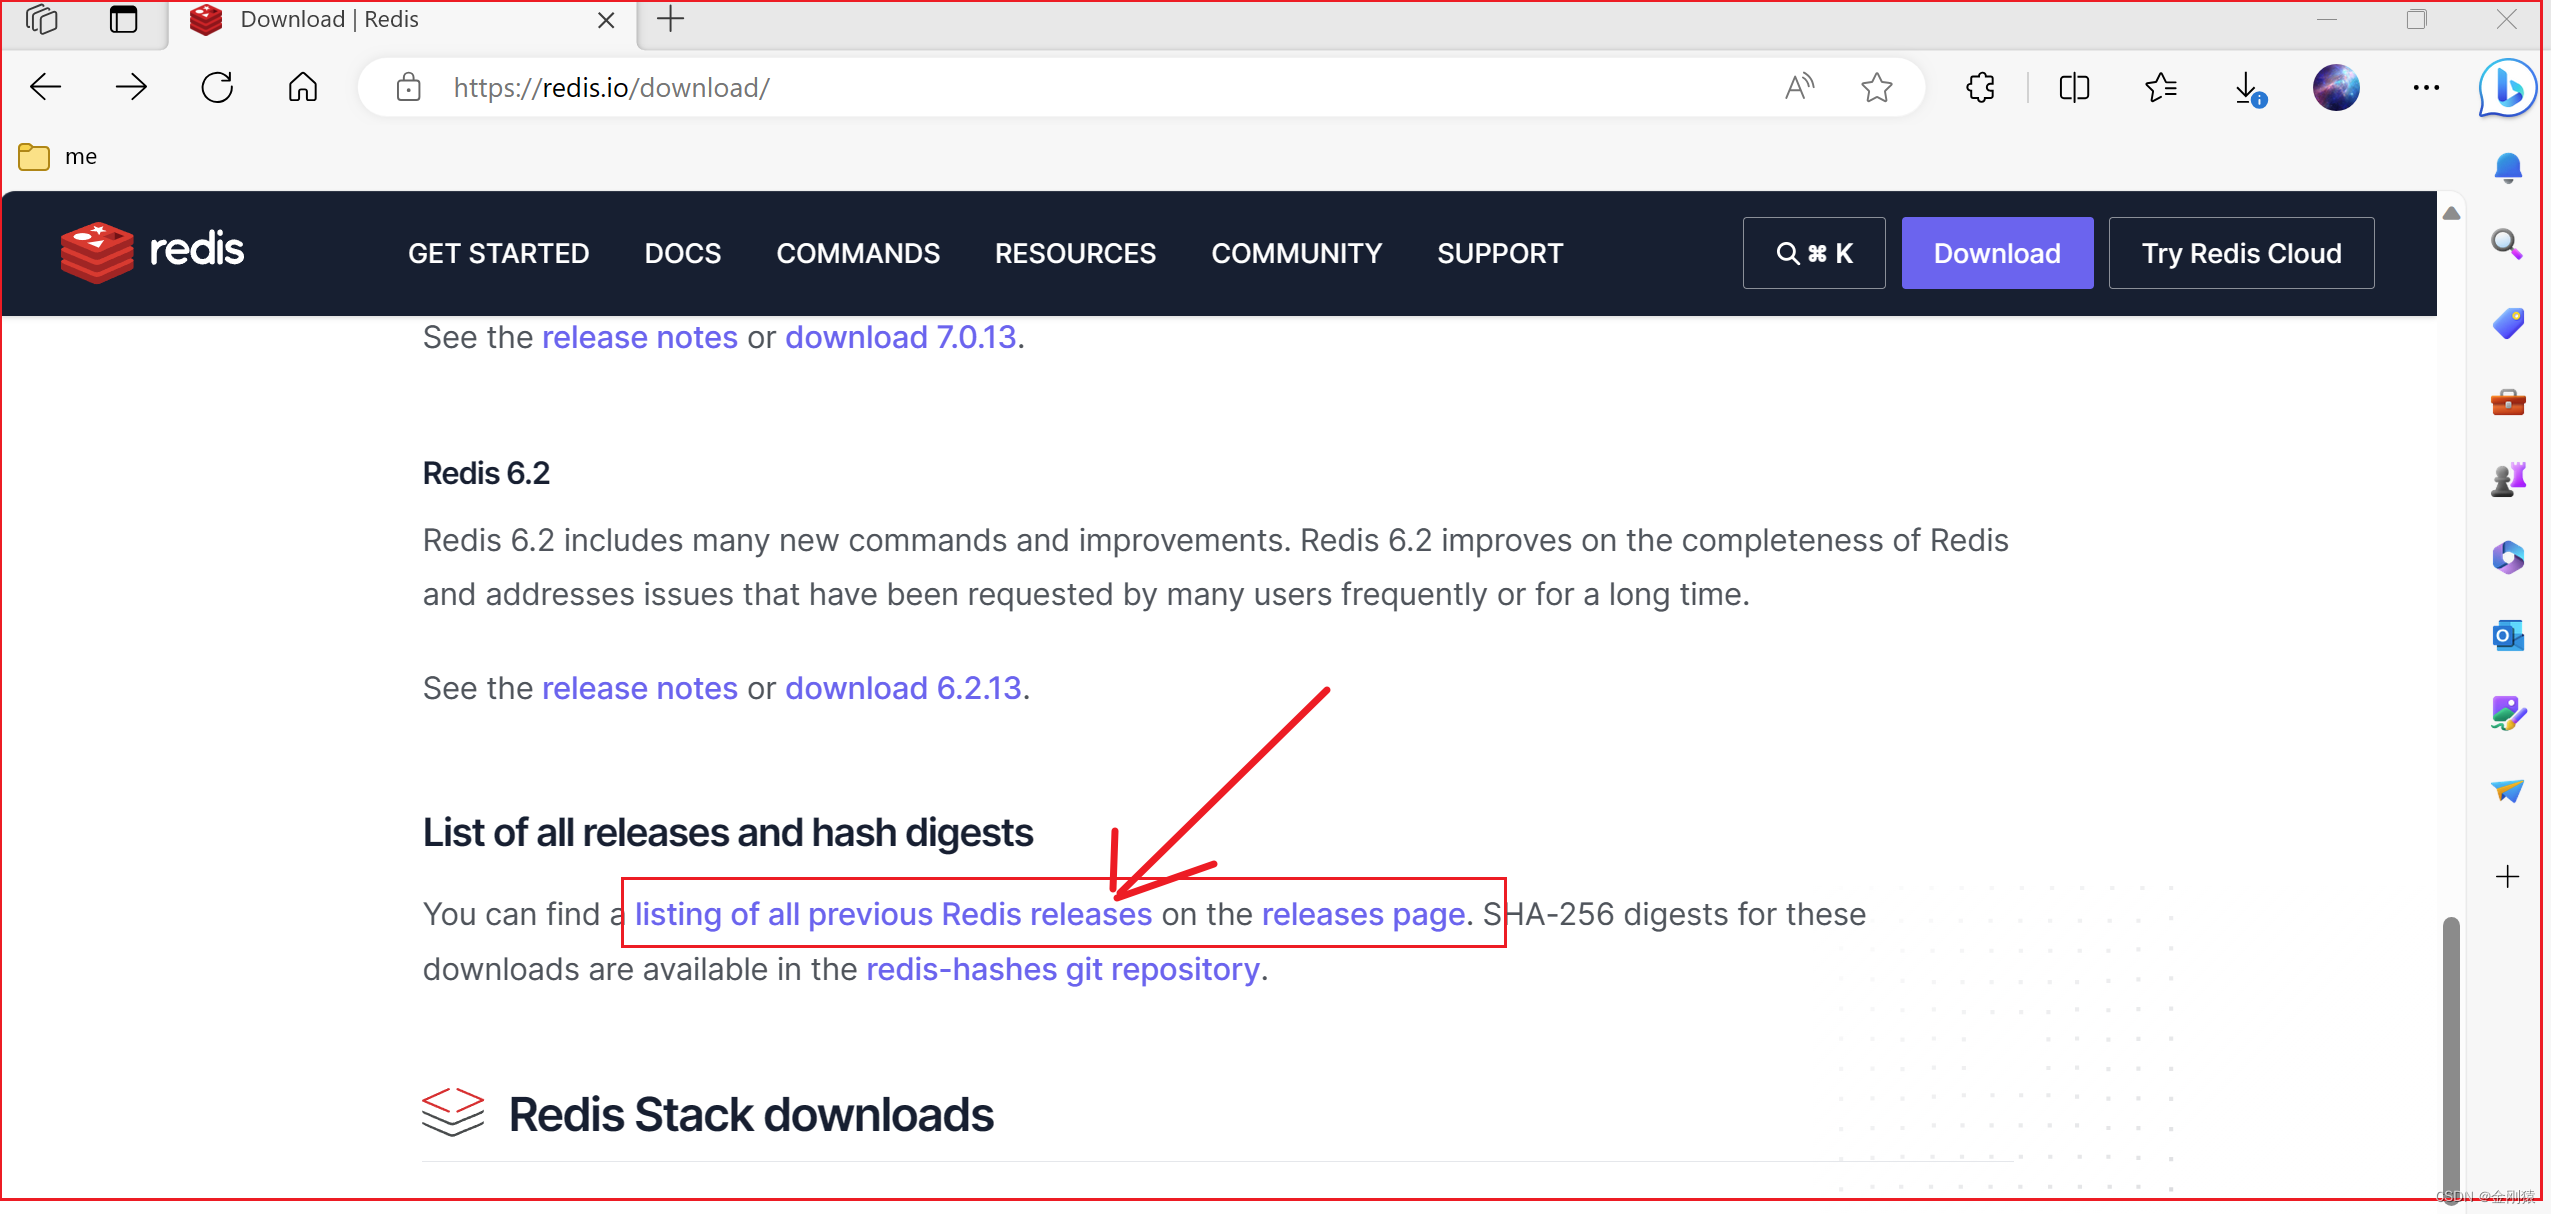Open Bing Copilot sidebar
This screenshot has width=2551, height=1214.
coord(2508,88)
